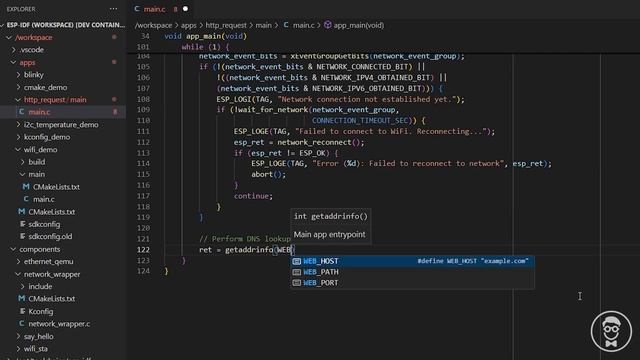
Task: Click WEB_PATH suggestion constant icon
Action: (297, 272)
